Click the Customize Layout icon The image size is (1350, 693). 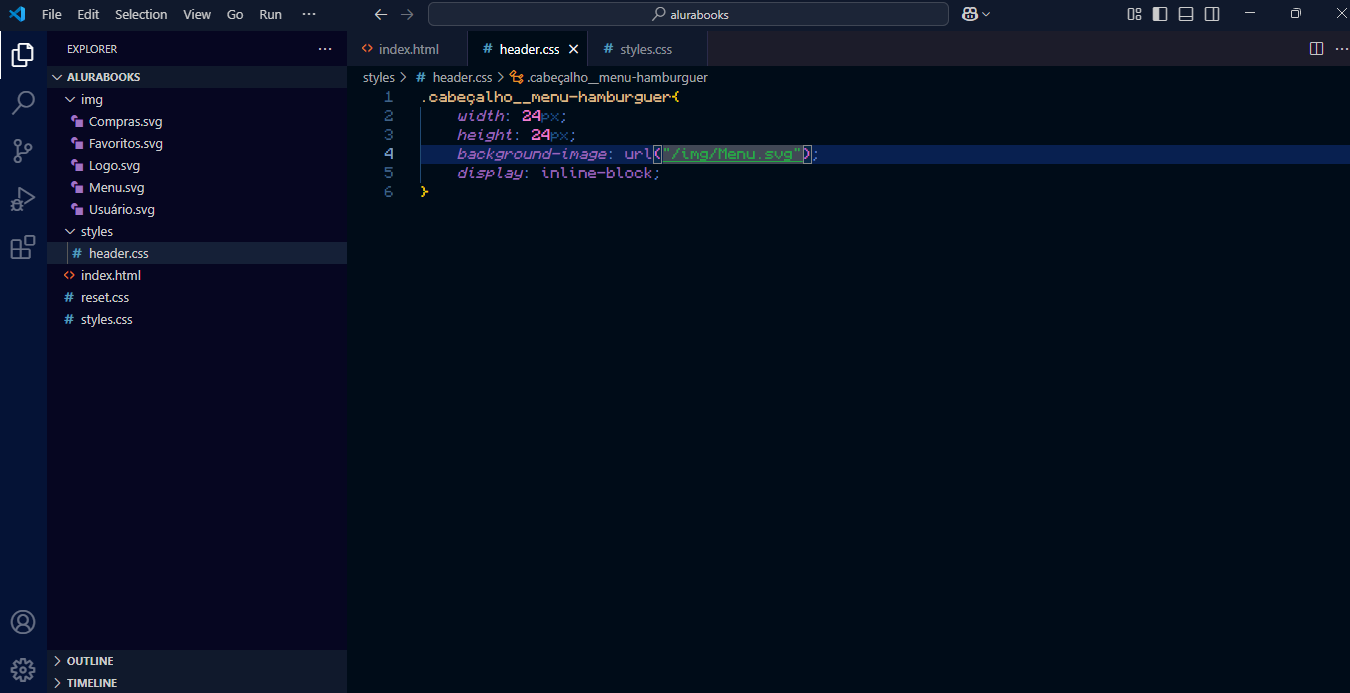click(x=1134, y=14)
